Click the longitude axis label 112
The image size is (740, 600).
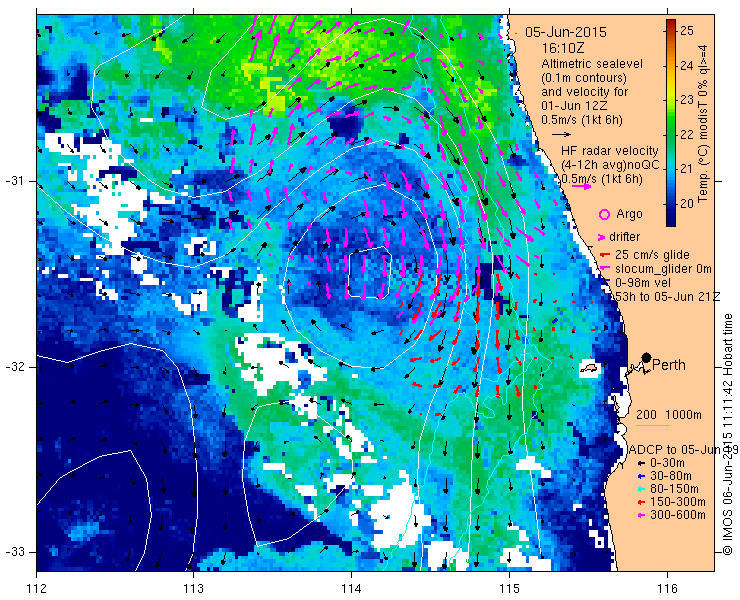(36, 589)
